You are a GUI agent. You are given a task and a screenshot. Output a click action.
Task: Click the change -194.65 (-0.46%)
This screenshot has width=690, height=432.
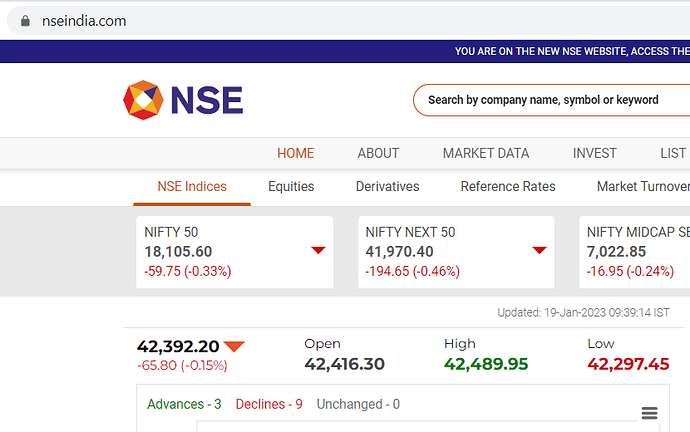point(412,271)
